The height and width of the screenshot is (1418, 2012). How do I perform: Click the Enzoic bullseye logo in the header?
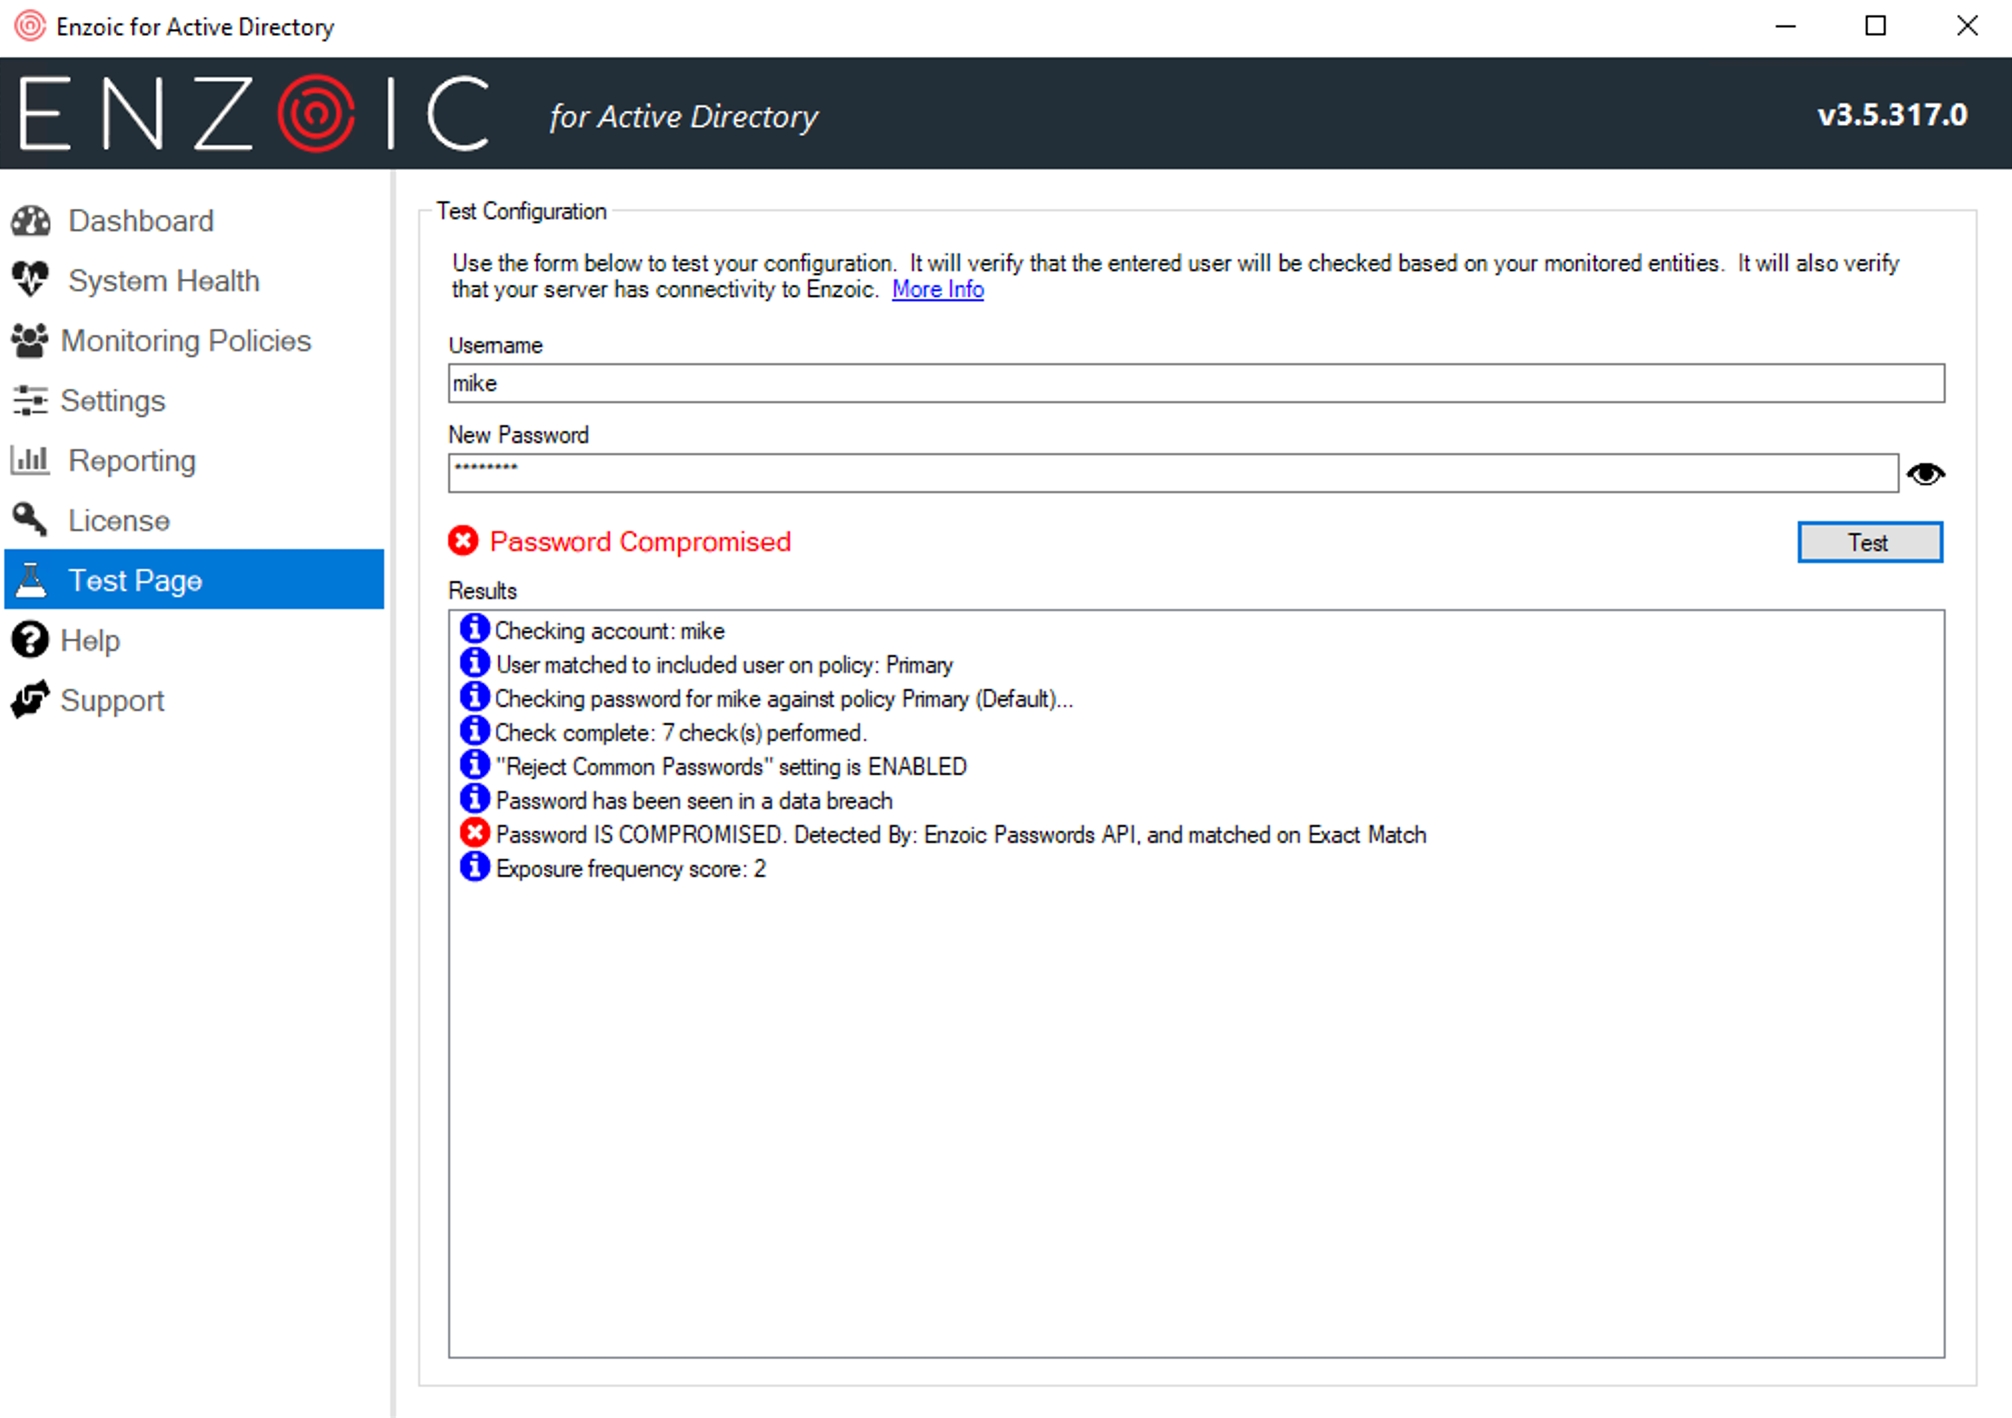point(316,114)
